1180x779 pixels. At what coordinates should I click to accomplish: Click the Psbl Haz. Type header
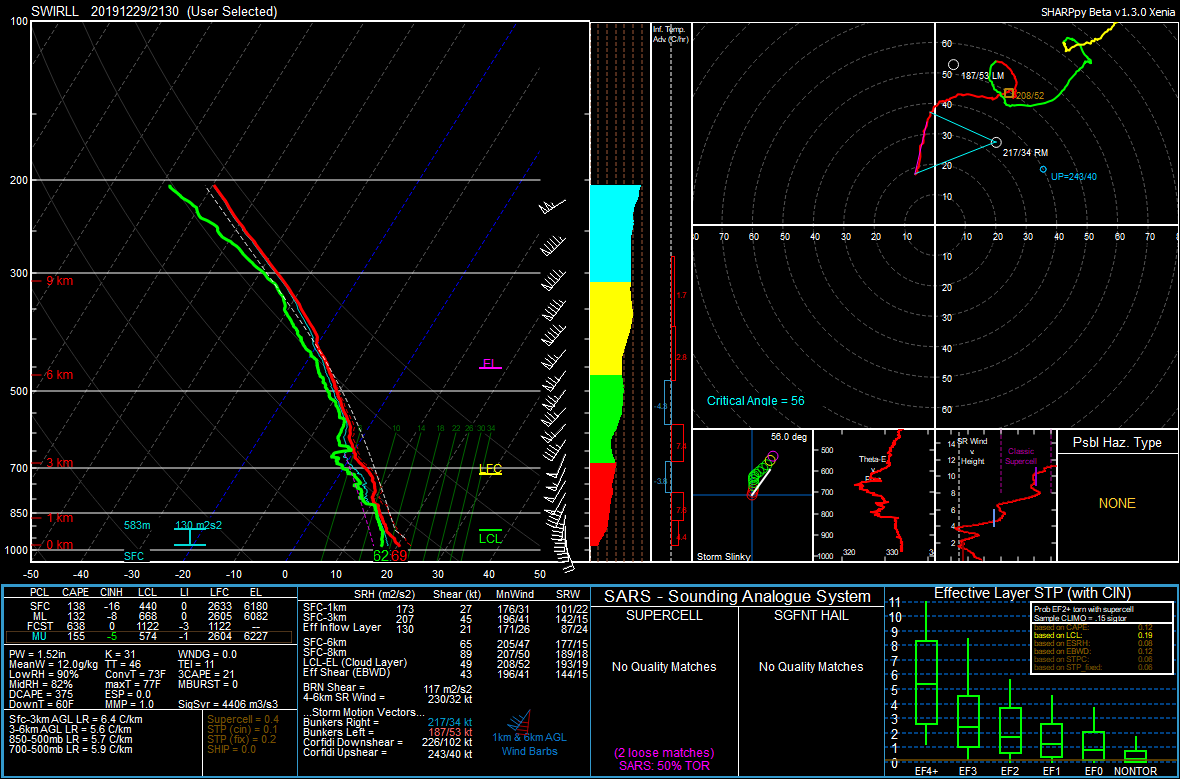[1117, 443]
